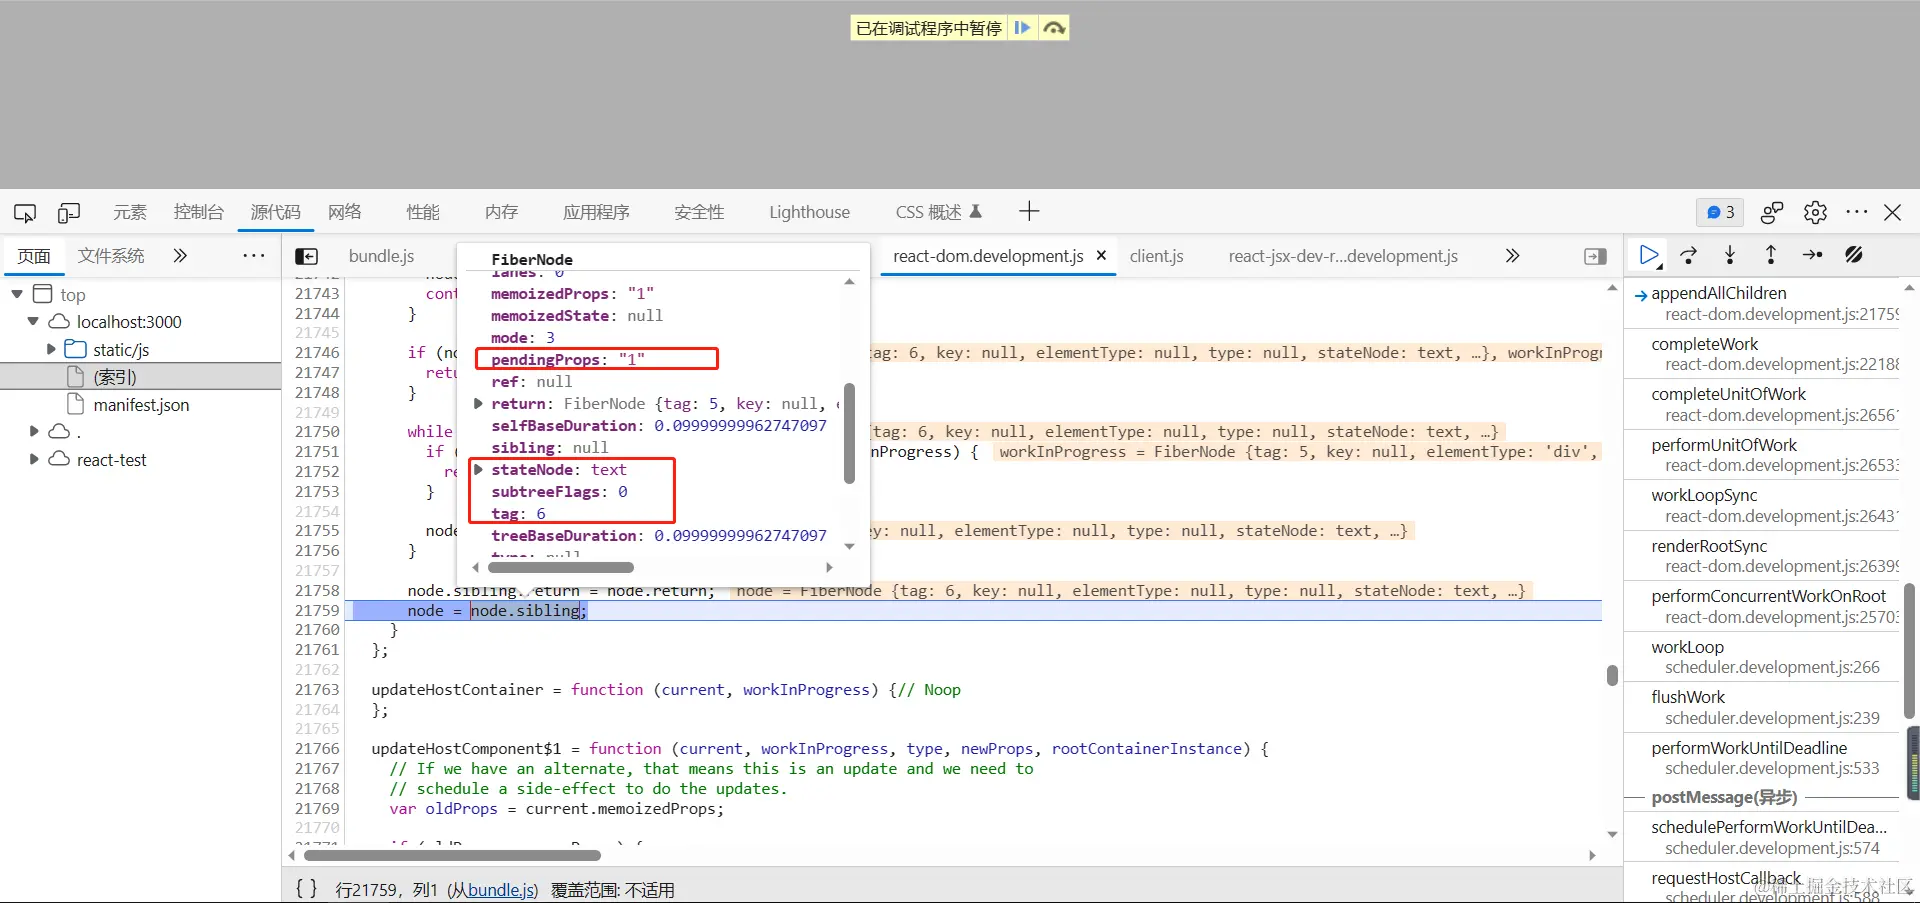Image resolution: width=1920 pixels, height=903 pixels.
Task: Open the 元素 panel tab
Action: (x=130, y=212)
